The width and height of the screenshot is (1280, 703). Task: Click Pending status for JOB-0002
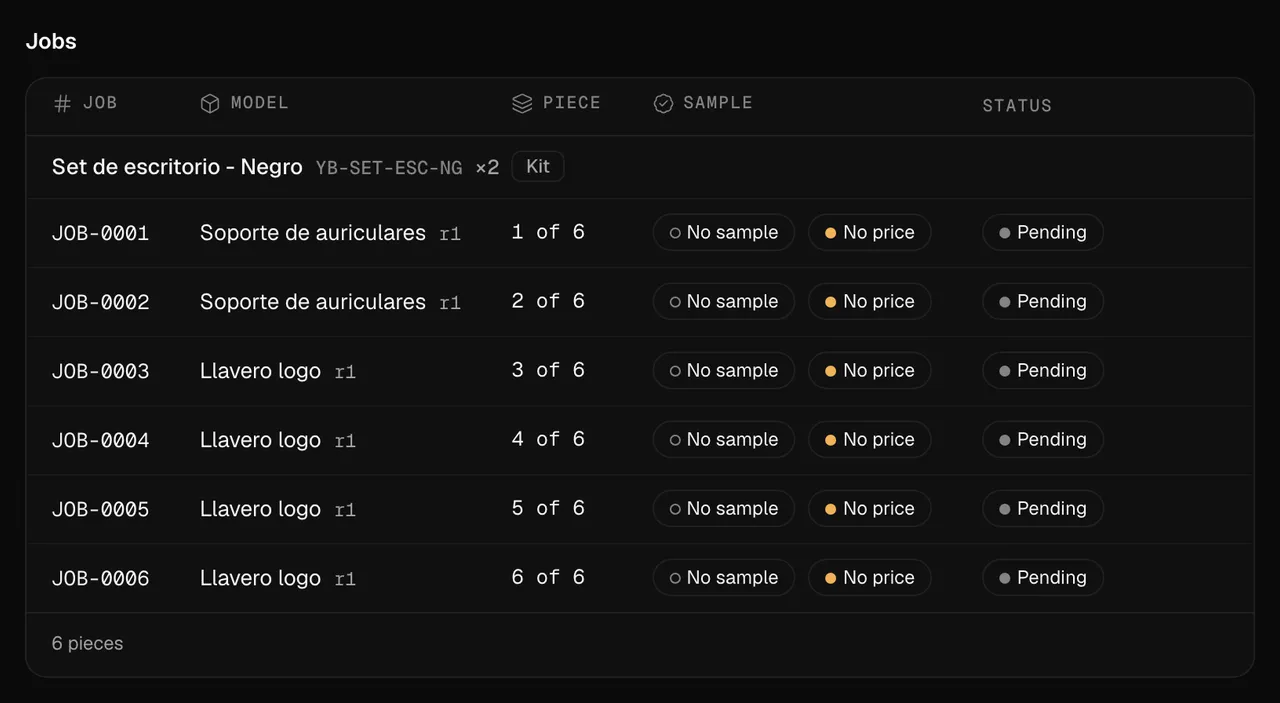pyautogui.click(x=1043, y=301)
